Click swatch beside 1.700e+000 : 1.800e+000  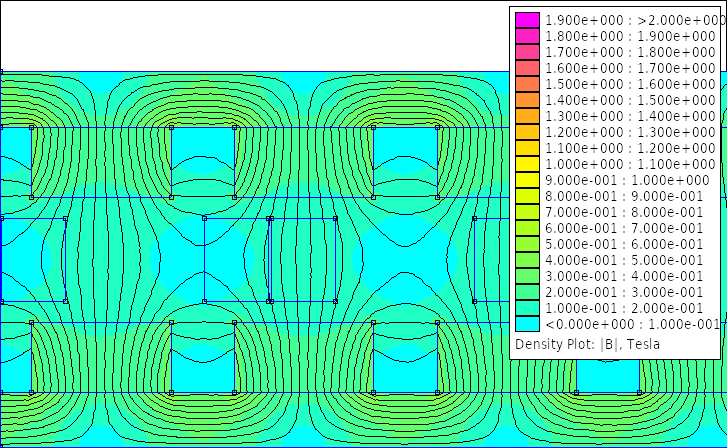click(x=527, y=52)
